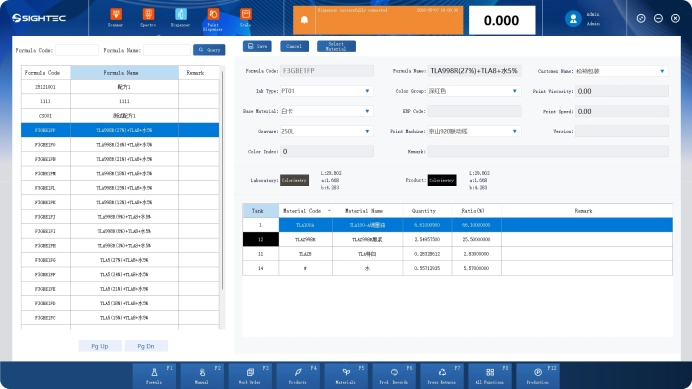692x389 pixels.
Task: Open Products module (F4)
Action: (x=298, y=375)
